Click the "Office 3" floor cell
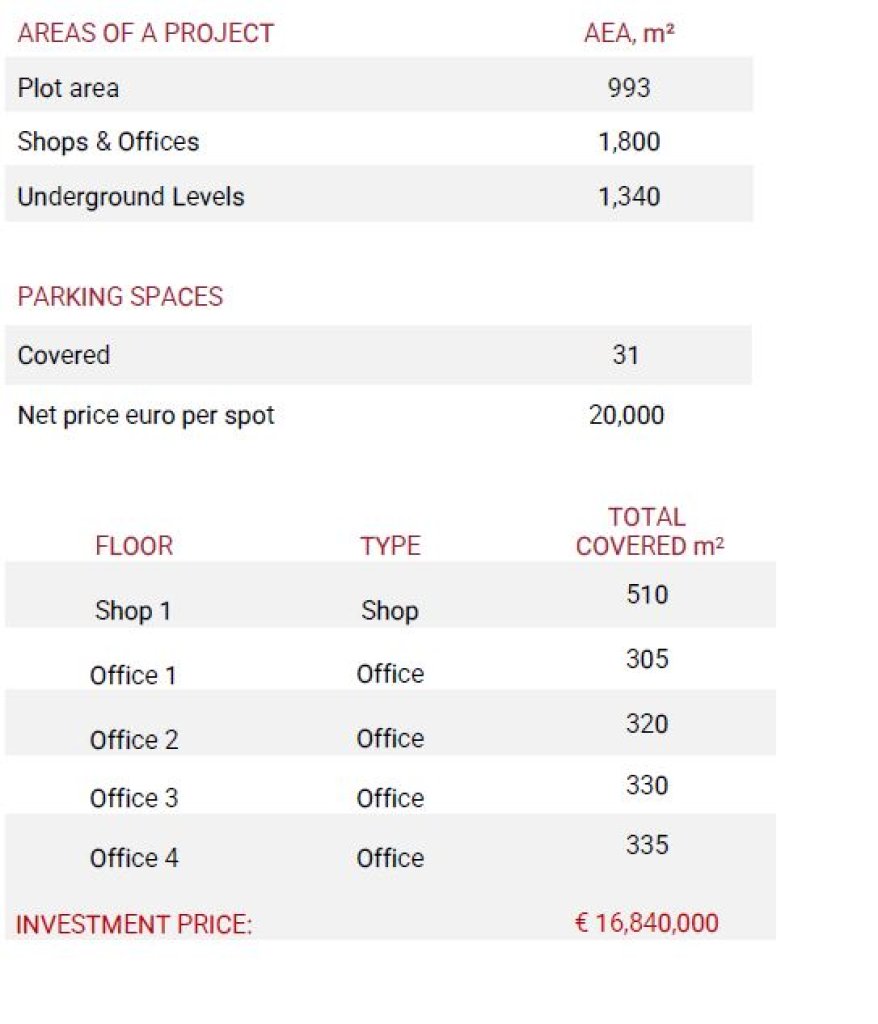The image size is (878, 1024). click(x=134, y=798)
